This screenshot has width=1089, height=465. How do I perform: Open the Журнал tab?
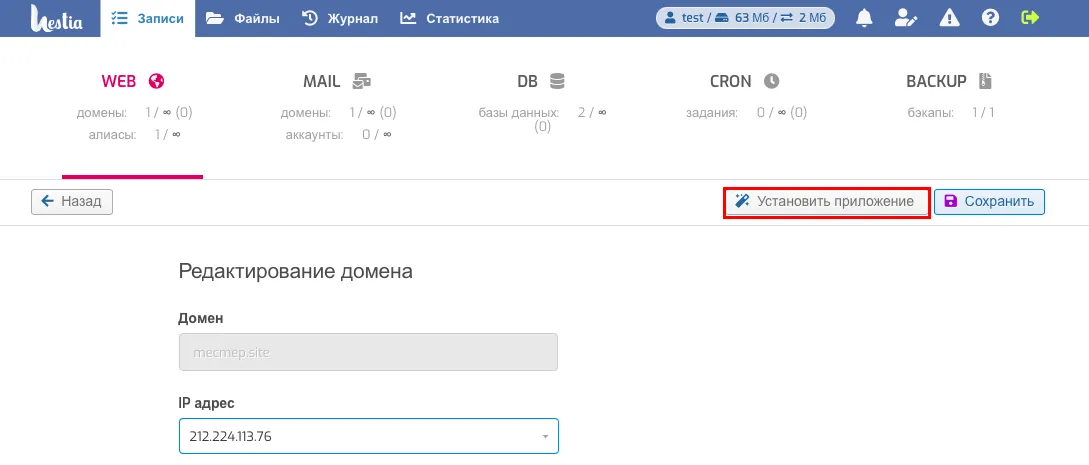(x=340, y=18)
